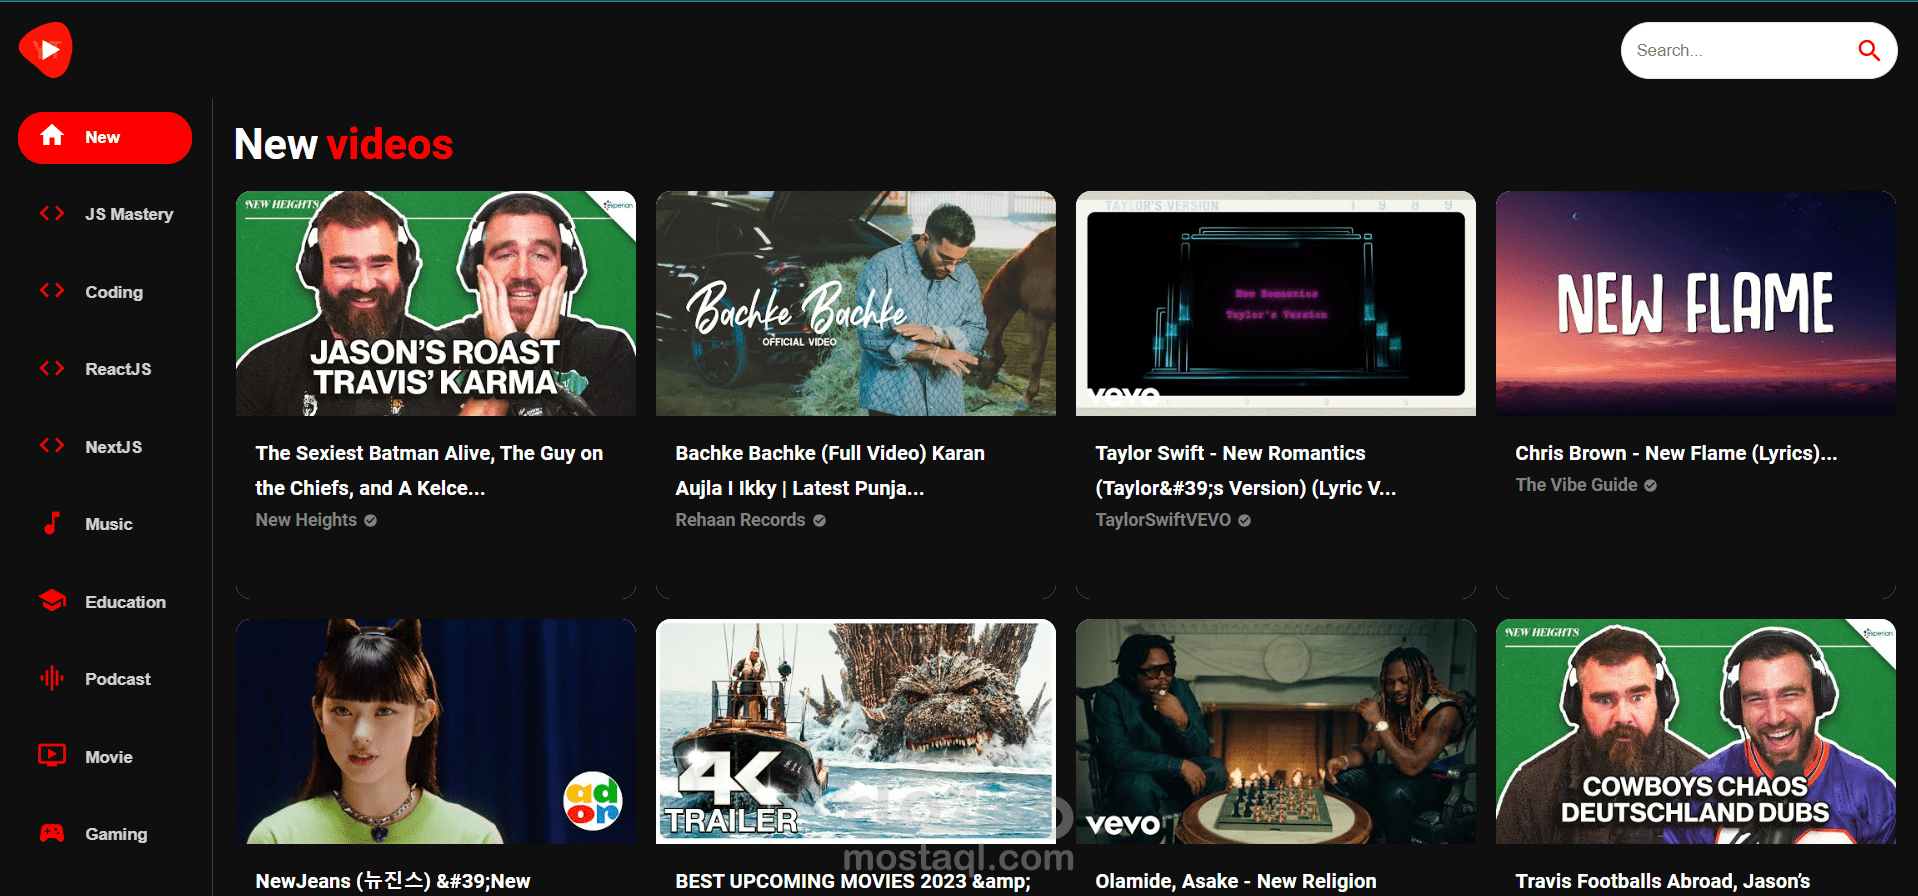Select the New category in sidebar
The width and height of the screenshot is (1918, 896).
tap(105, 137)
